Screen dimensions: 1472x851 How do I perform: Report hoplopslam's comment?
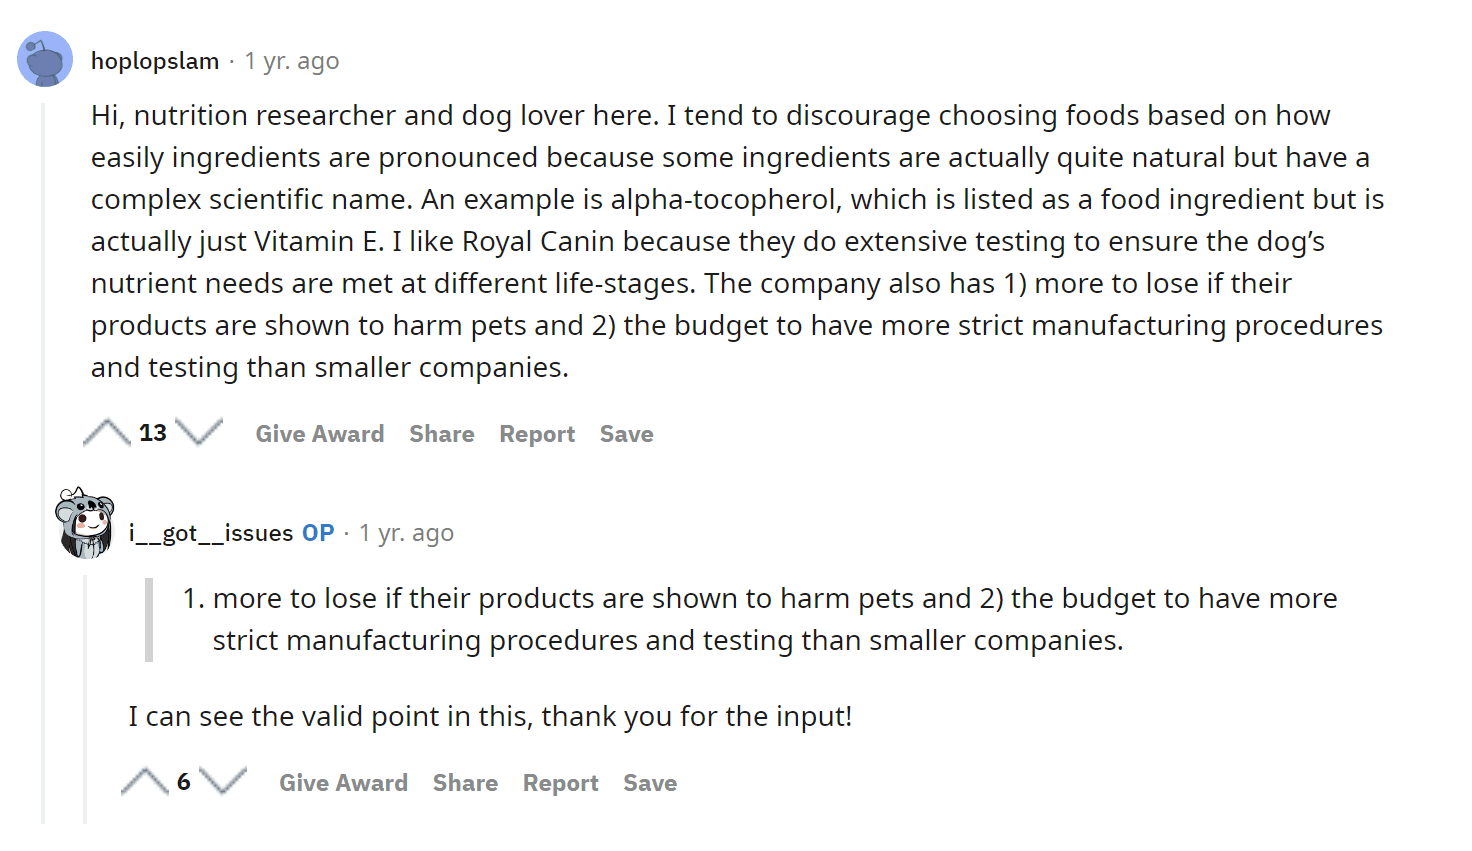click(537, 434)
